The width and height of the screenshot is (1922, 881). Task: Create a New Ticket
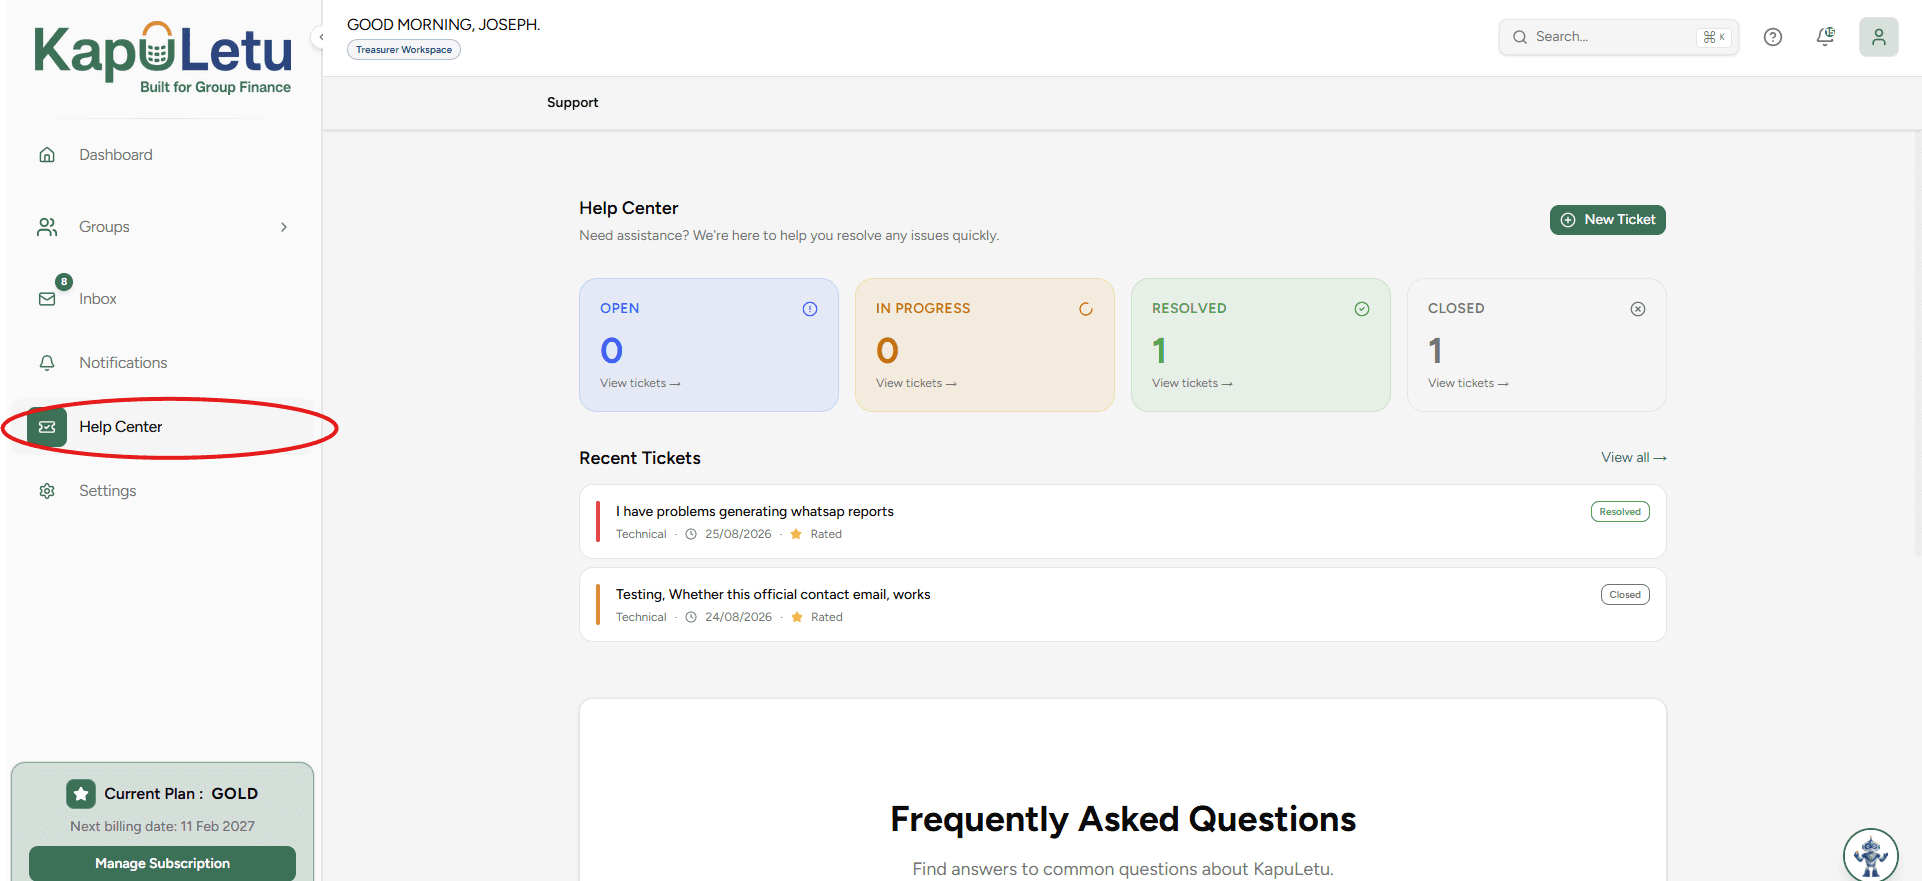(1607, 220)
